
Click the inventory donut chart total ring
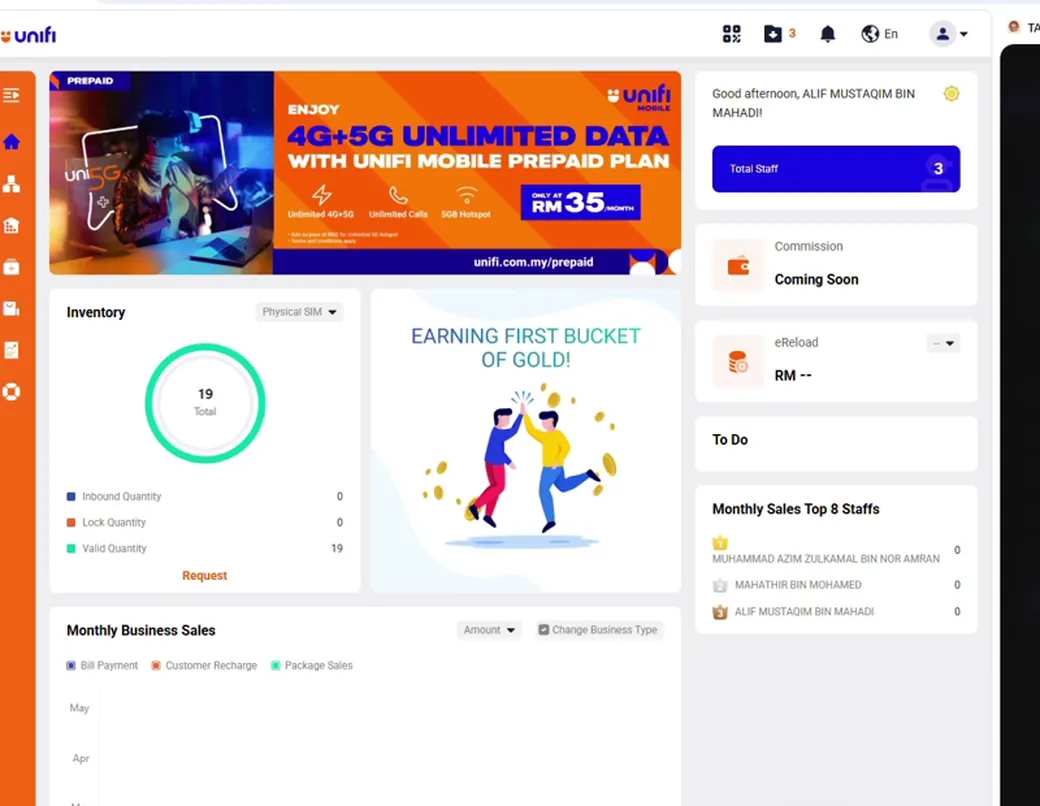click(x=205, y=403)
